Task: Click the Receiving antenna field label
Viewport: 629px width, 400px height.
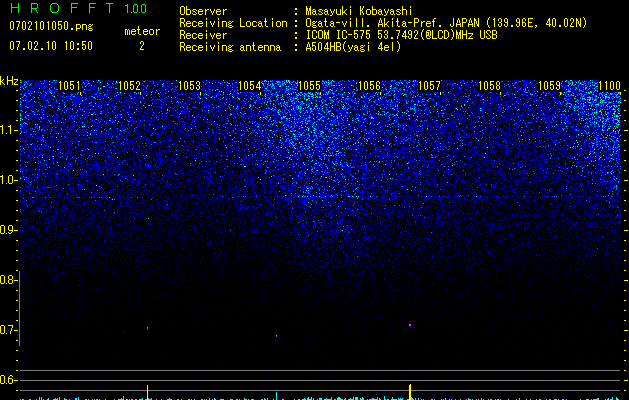Action: click(x=230, y=47)
